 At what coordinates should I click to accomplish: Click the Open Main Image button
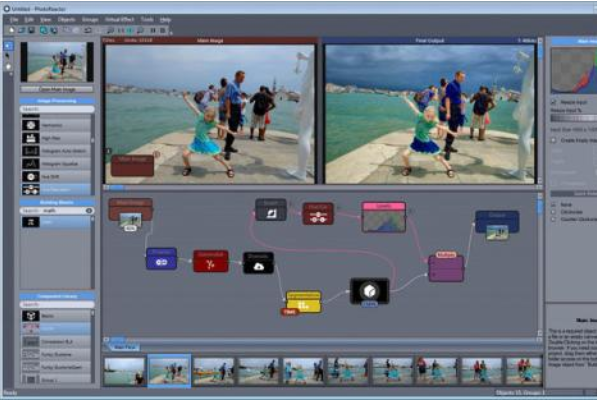click(57, 89)
